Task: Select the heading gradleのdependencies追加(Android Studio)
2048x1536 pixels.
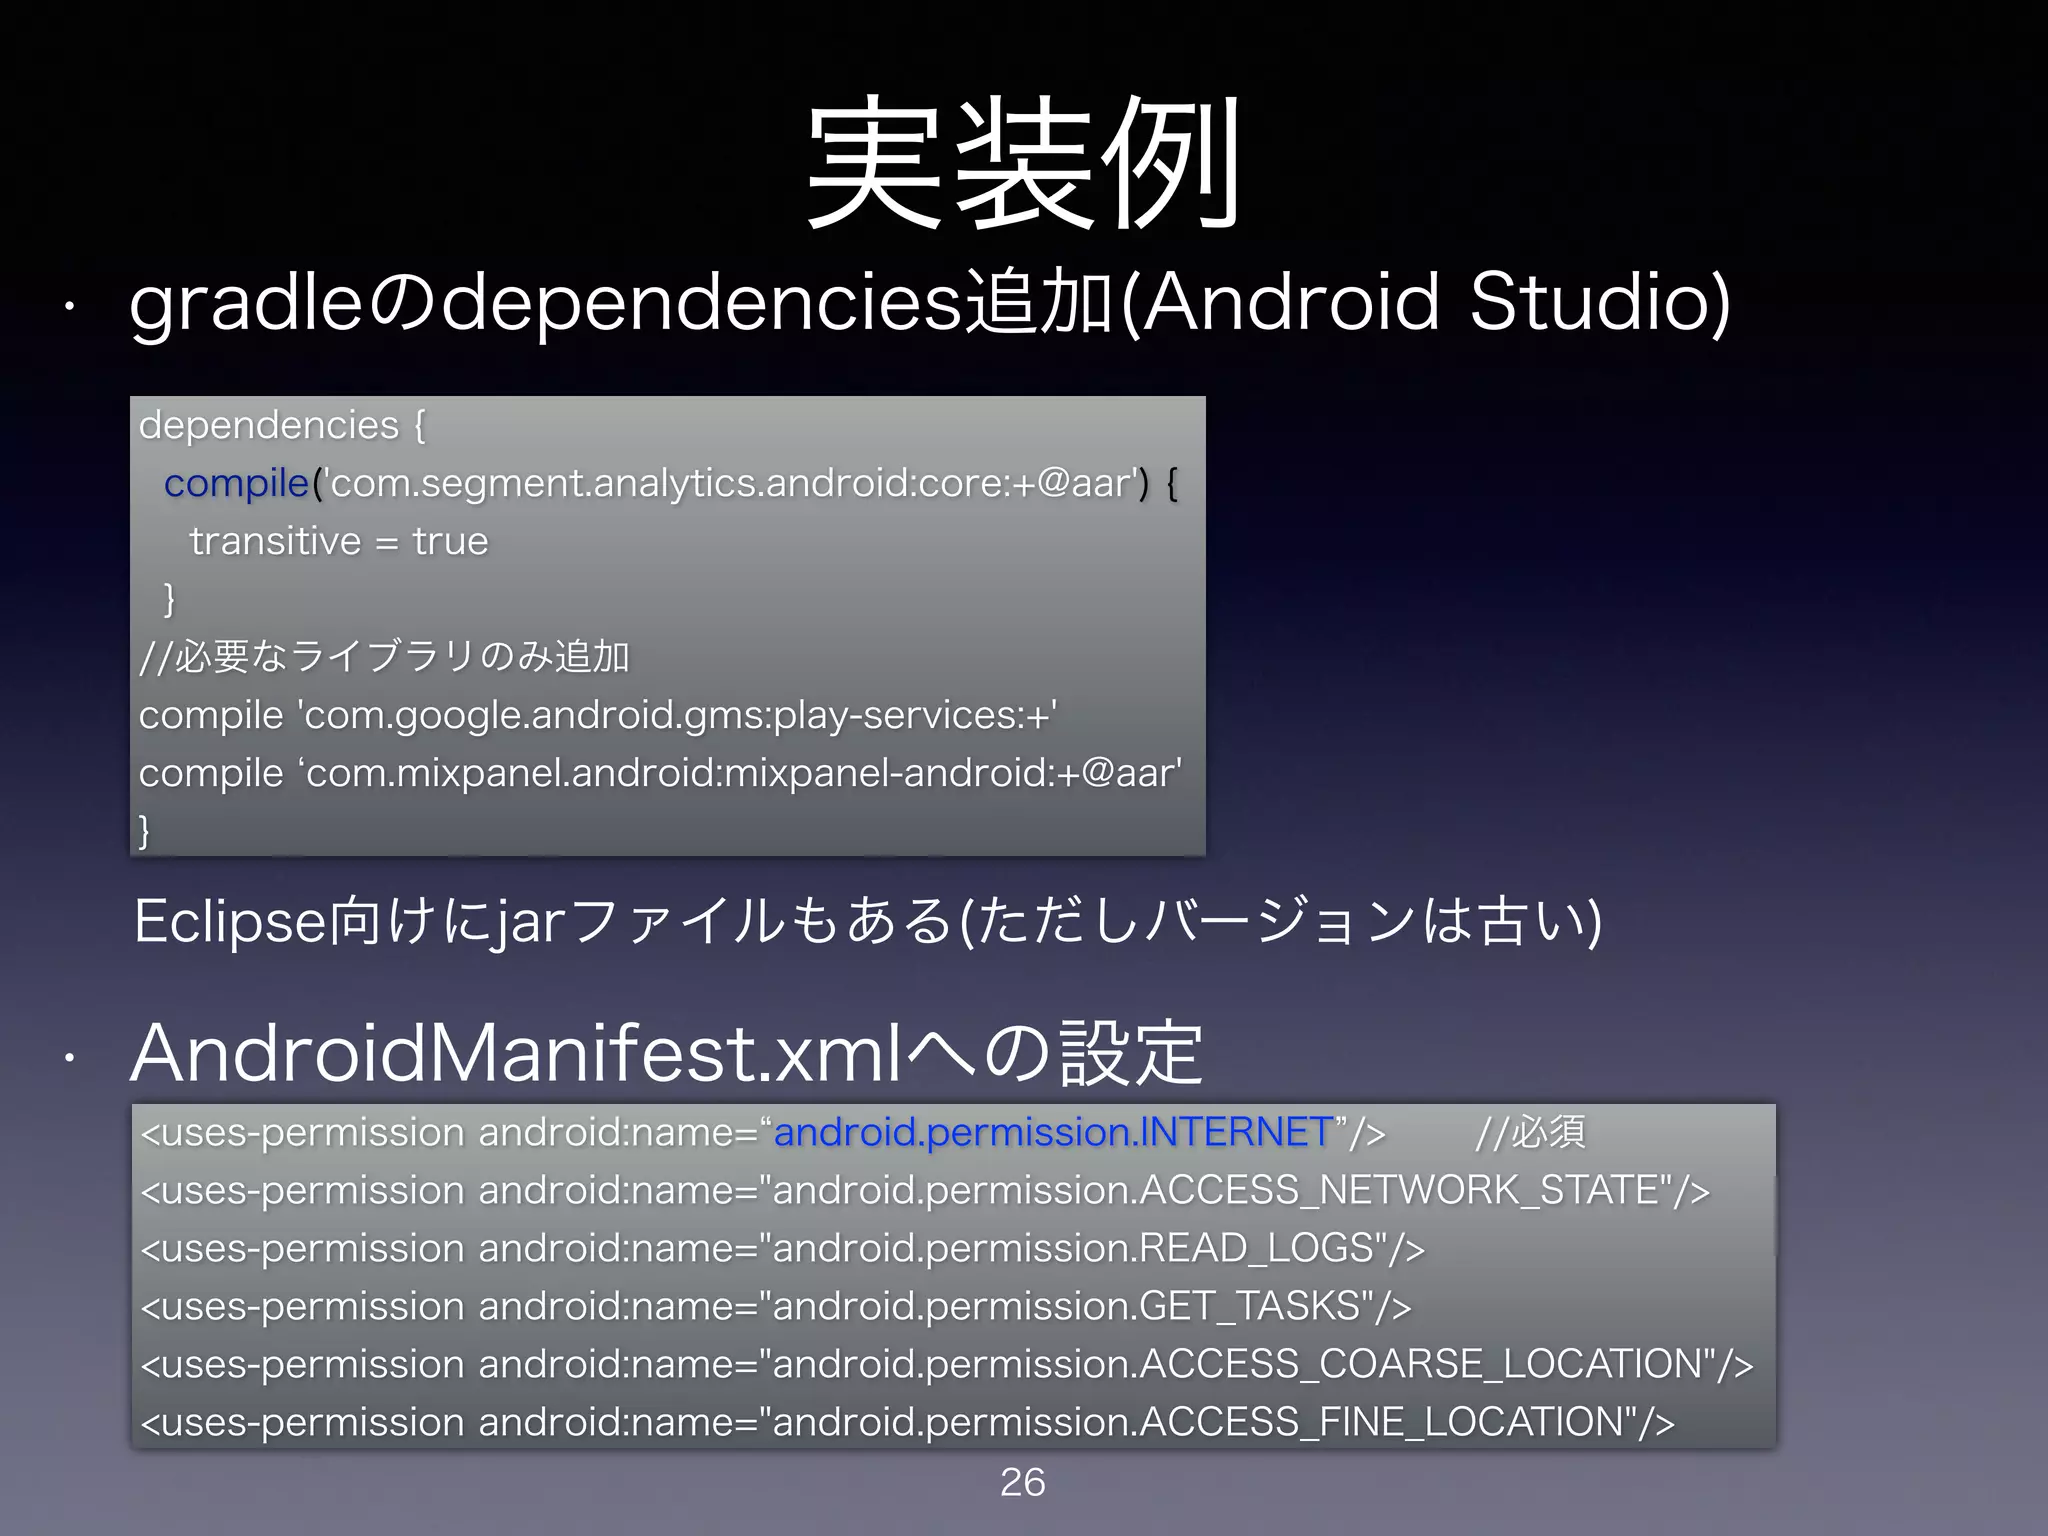Action: click(x=930, y=302)
